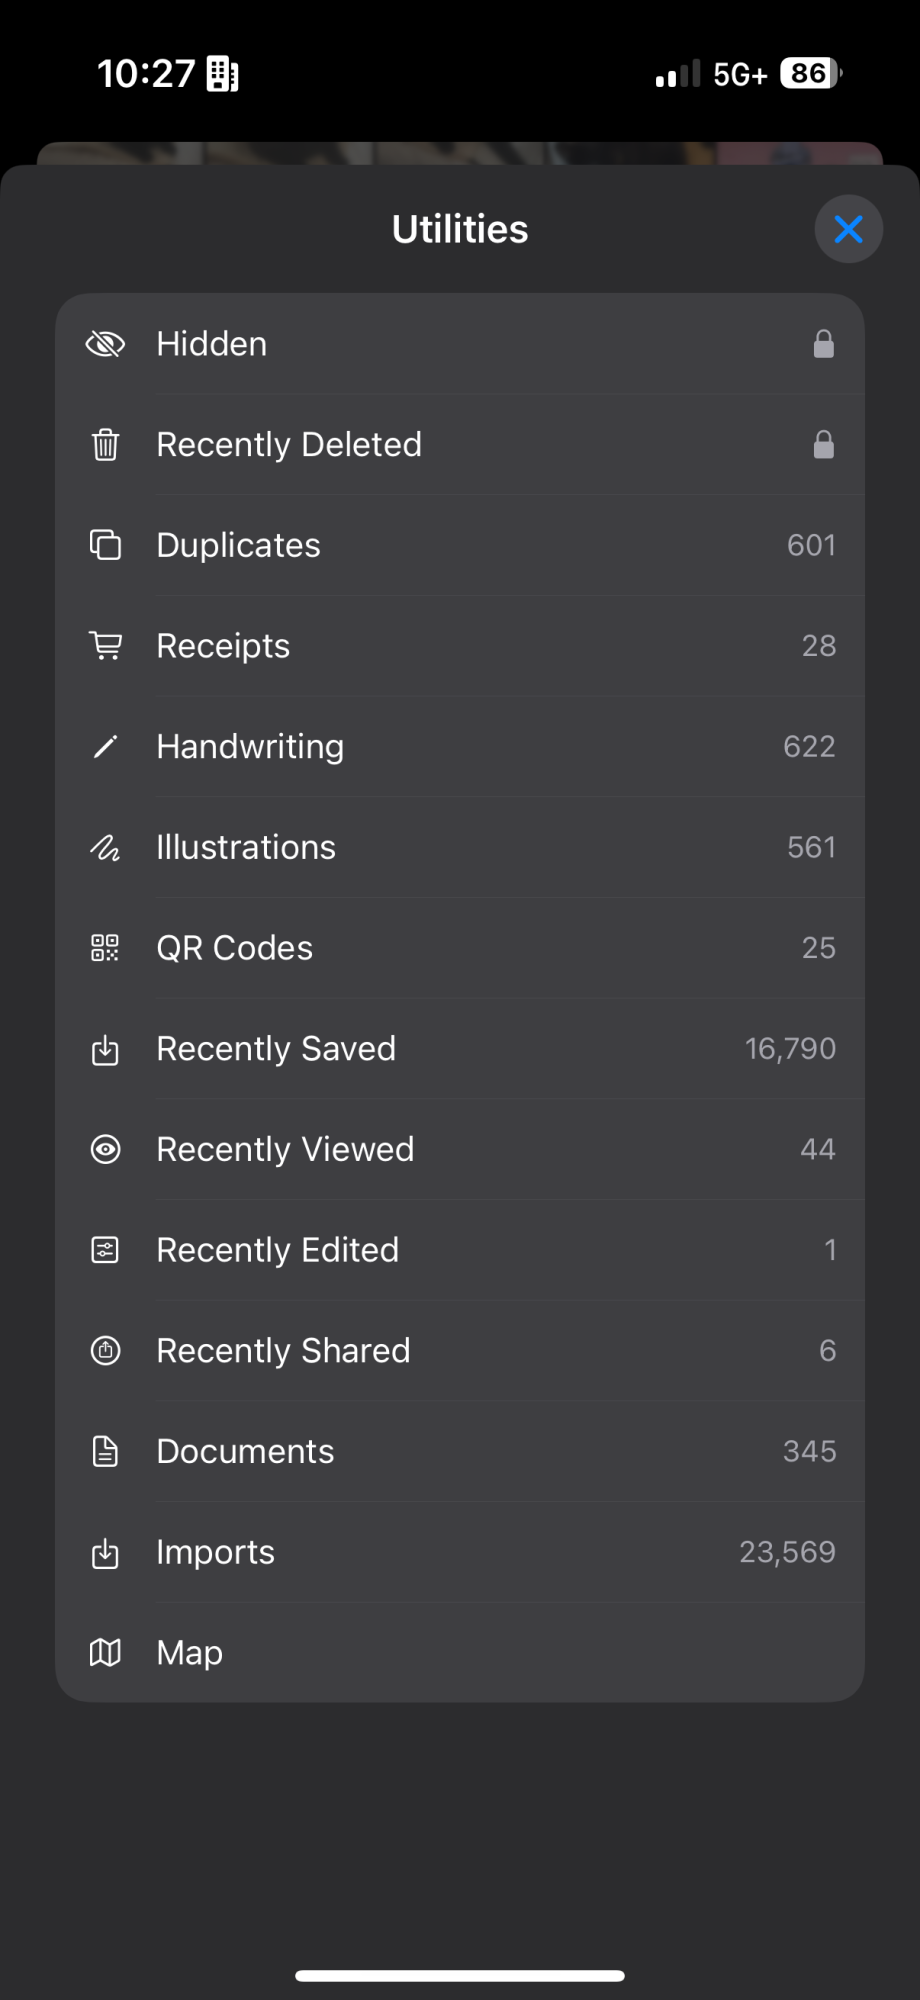This screenshot has width=920, height=2000.
Task: Open Imports with 23,569 items
Action: tap(460, 1552)
